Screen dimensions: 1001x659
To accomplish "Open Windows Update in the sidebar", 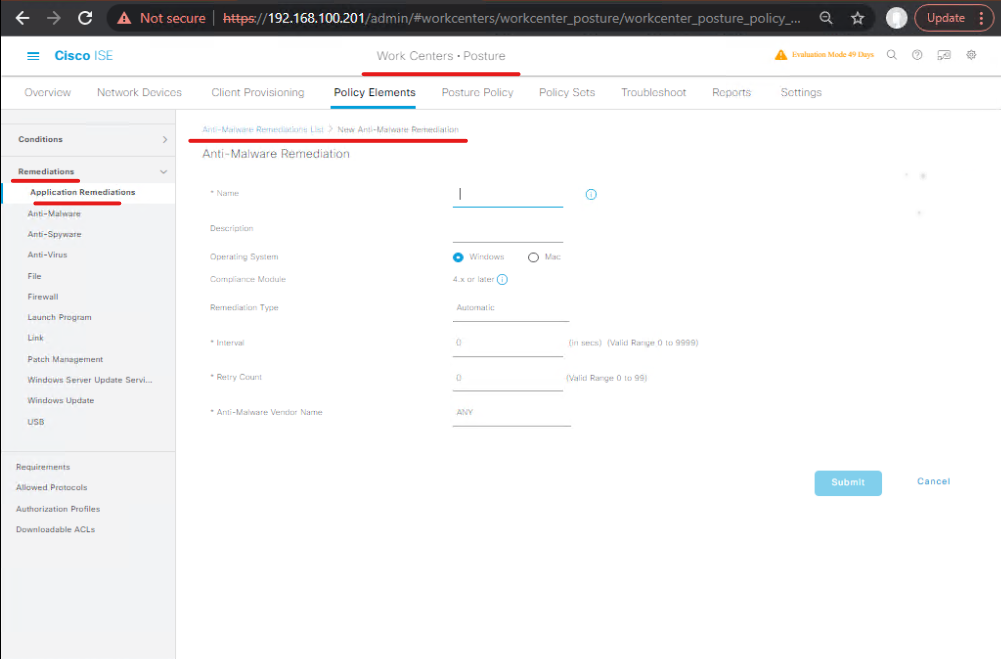I will pyautogui.click(x=61, y=400).
